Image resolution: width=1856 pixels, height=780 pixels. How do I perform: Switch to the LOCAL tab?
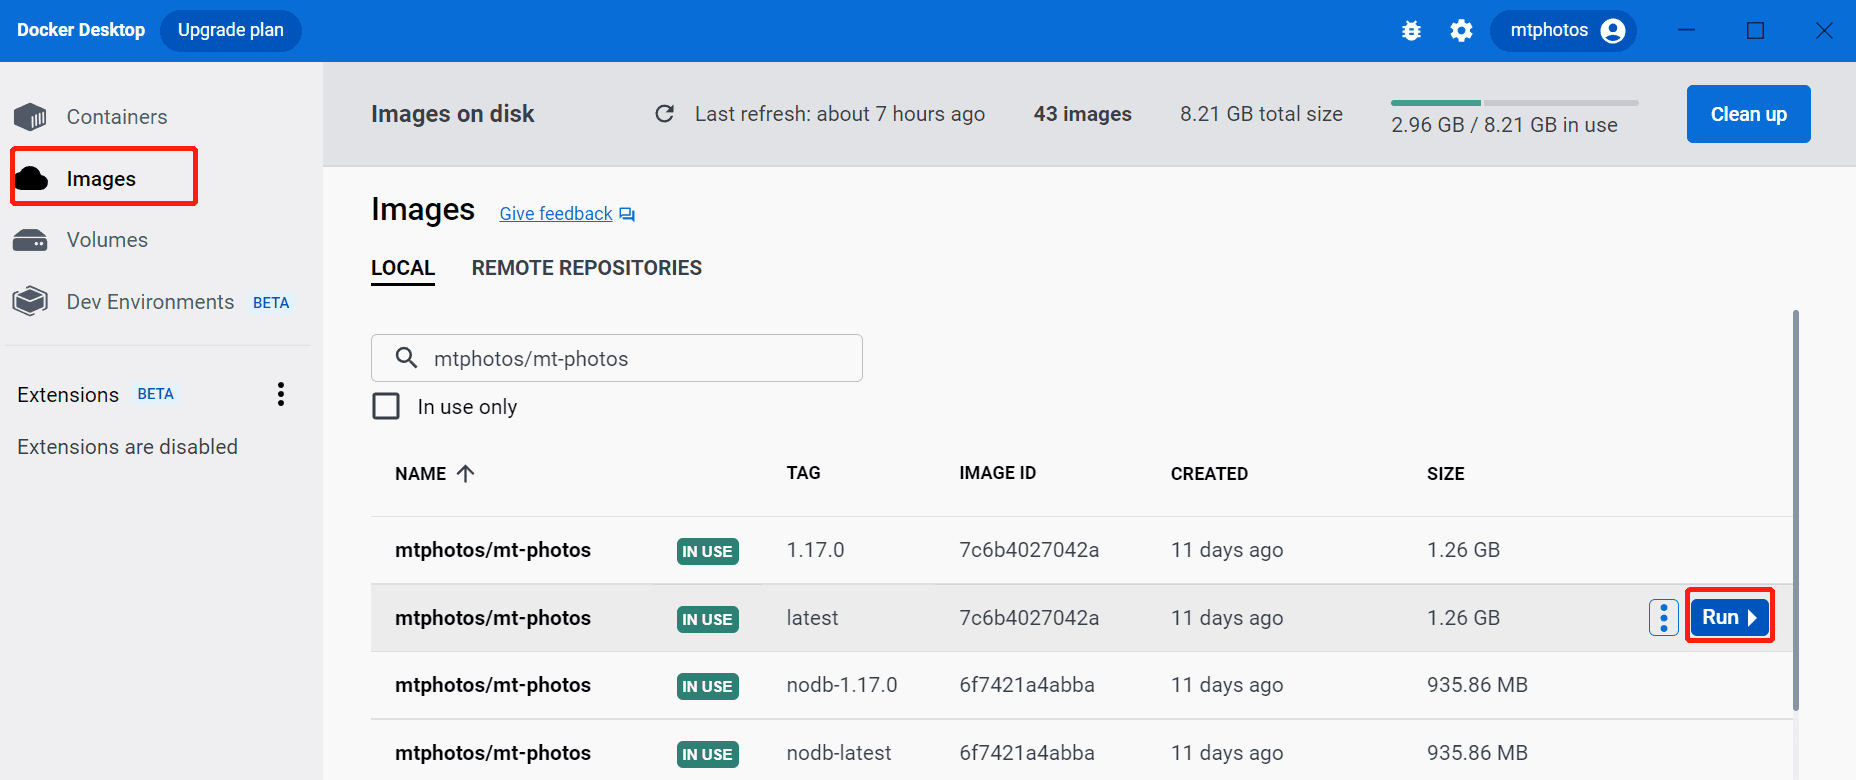click(403, 268)
